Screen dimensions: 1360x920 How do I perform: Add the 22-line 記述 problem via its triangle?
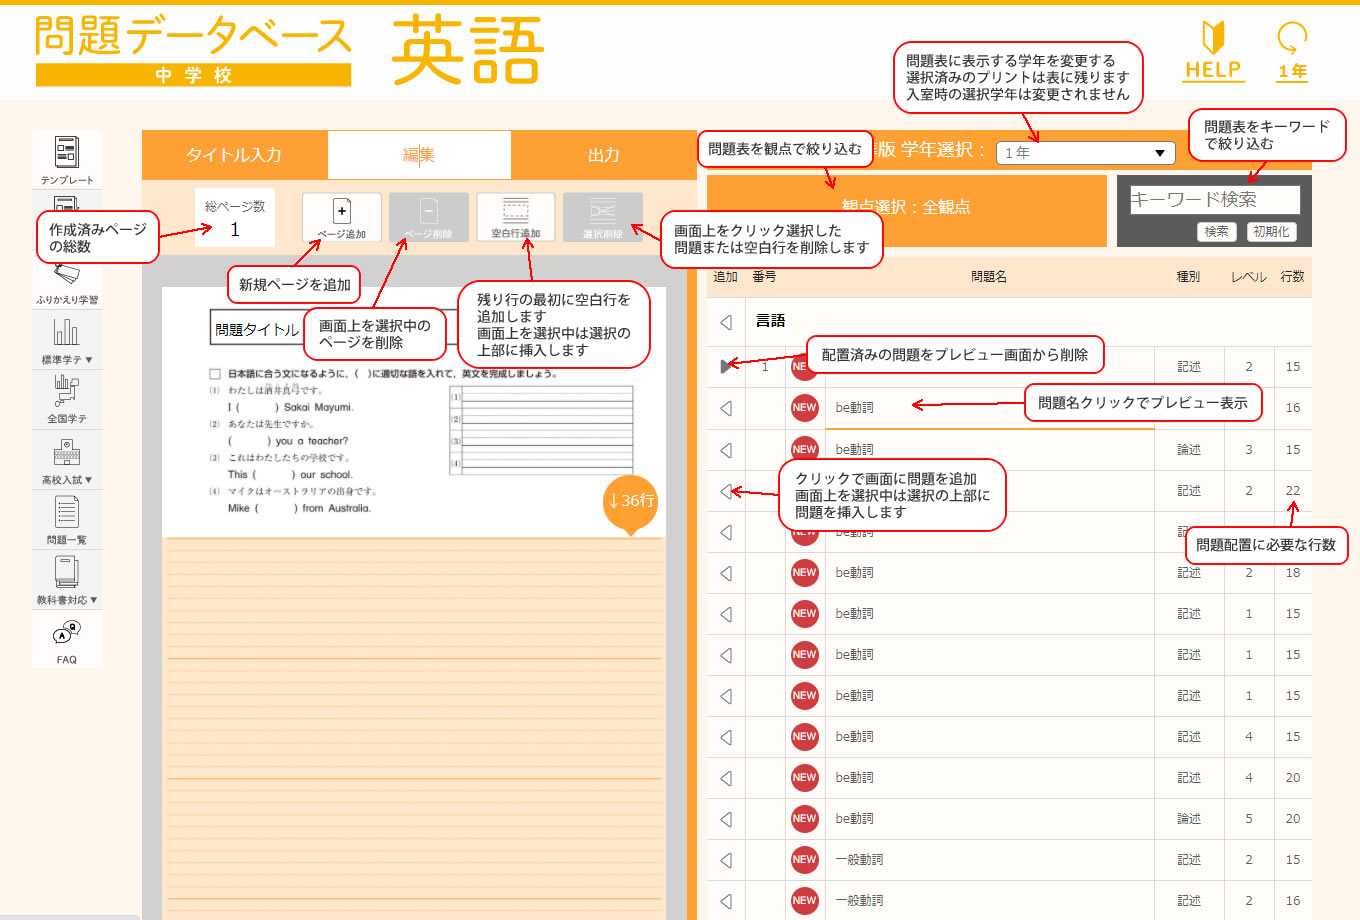tap(726, 491)
